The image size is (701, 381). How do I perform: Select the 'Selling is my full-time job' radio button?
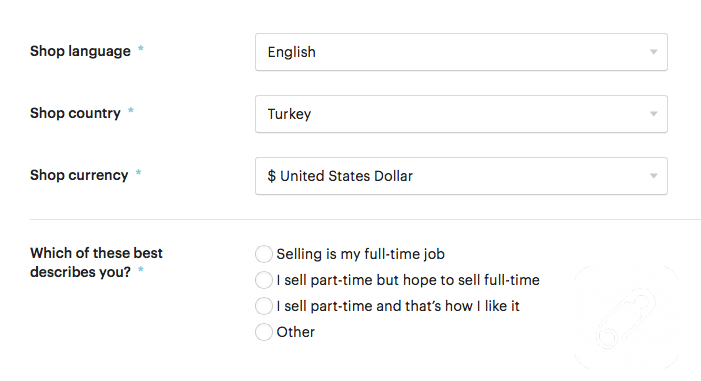264,254
